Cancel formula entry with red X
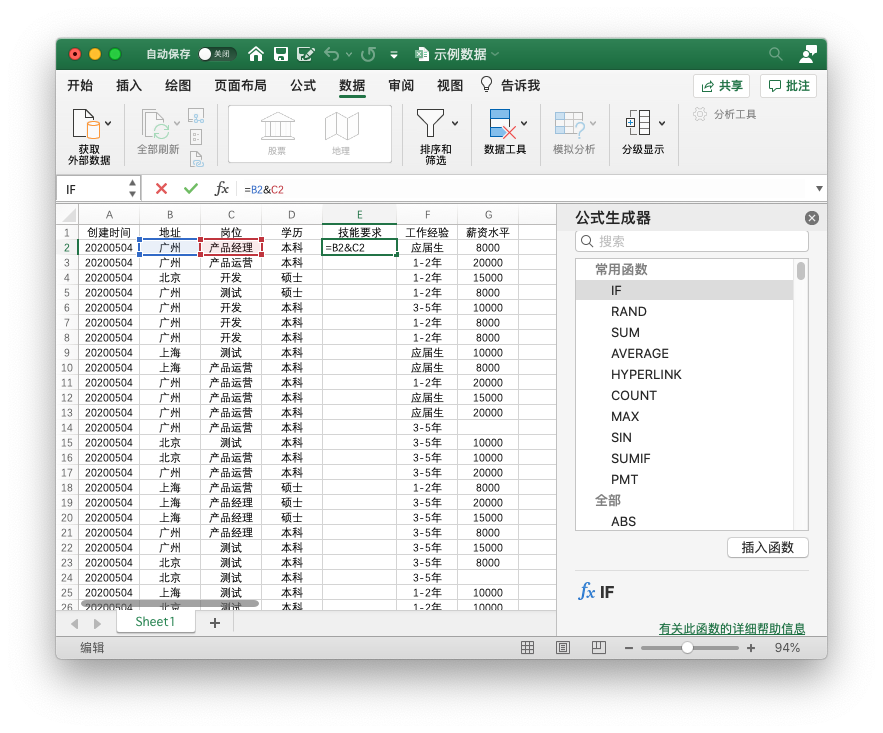 point(161,188)
